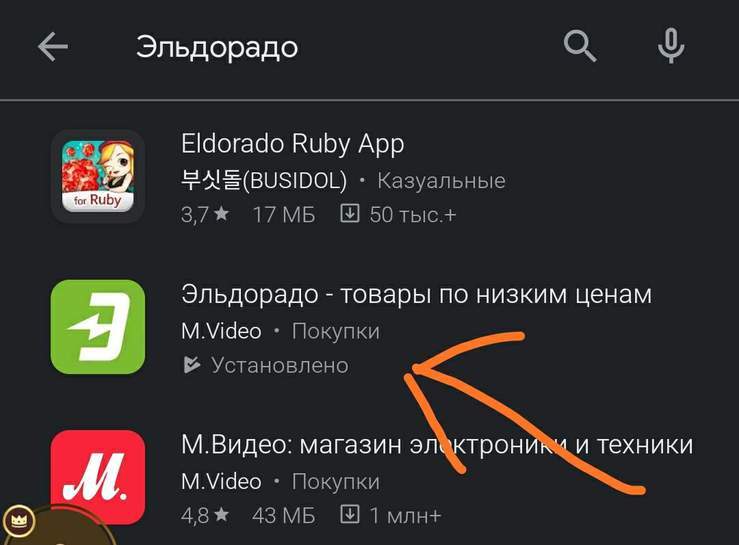Open Eldorado Ruby App title
Viewport: 739px width, 545px height.
tap(293, 144)
